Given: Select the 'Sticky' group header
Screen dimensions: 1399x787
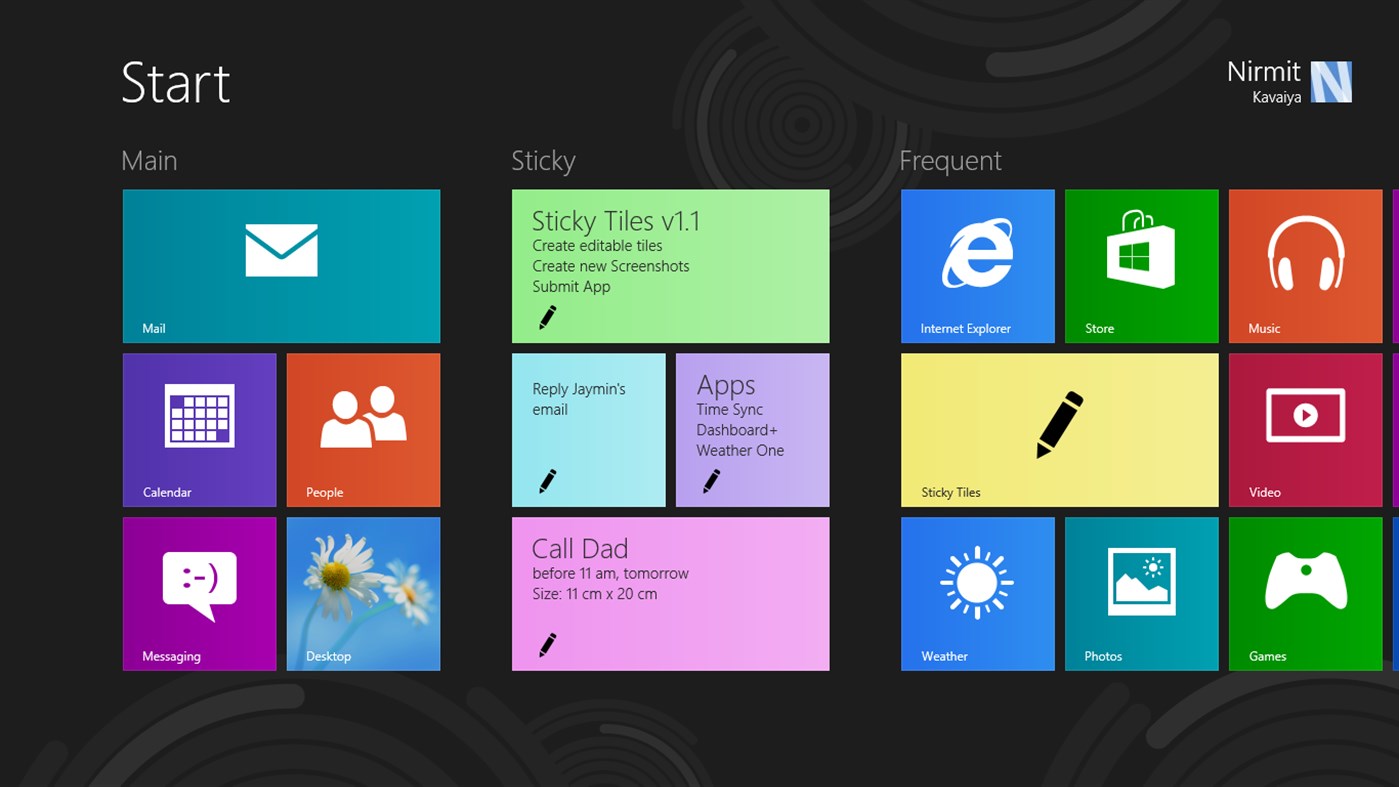Looking at the screenshot, I should [x=543, y=160].
